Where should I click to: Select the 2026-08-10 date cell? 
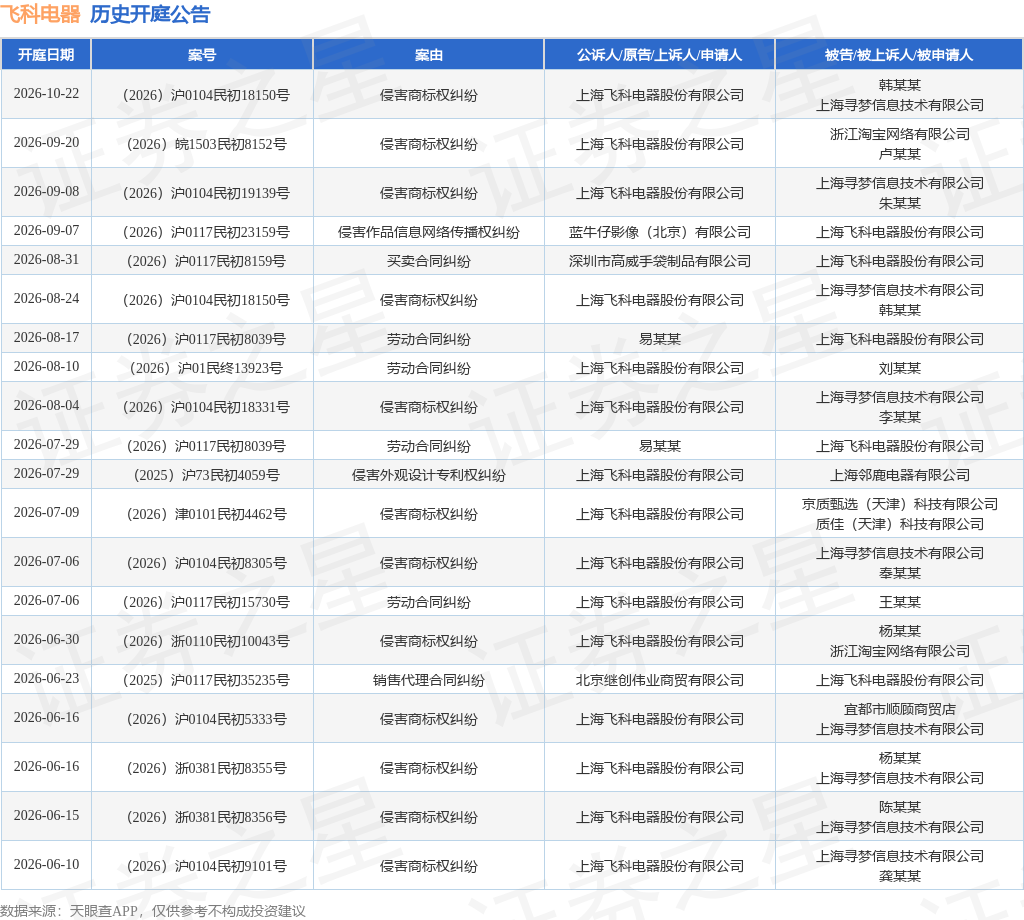pyautogui.click(x=46, y=367)
